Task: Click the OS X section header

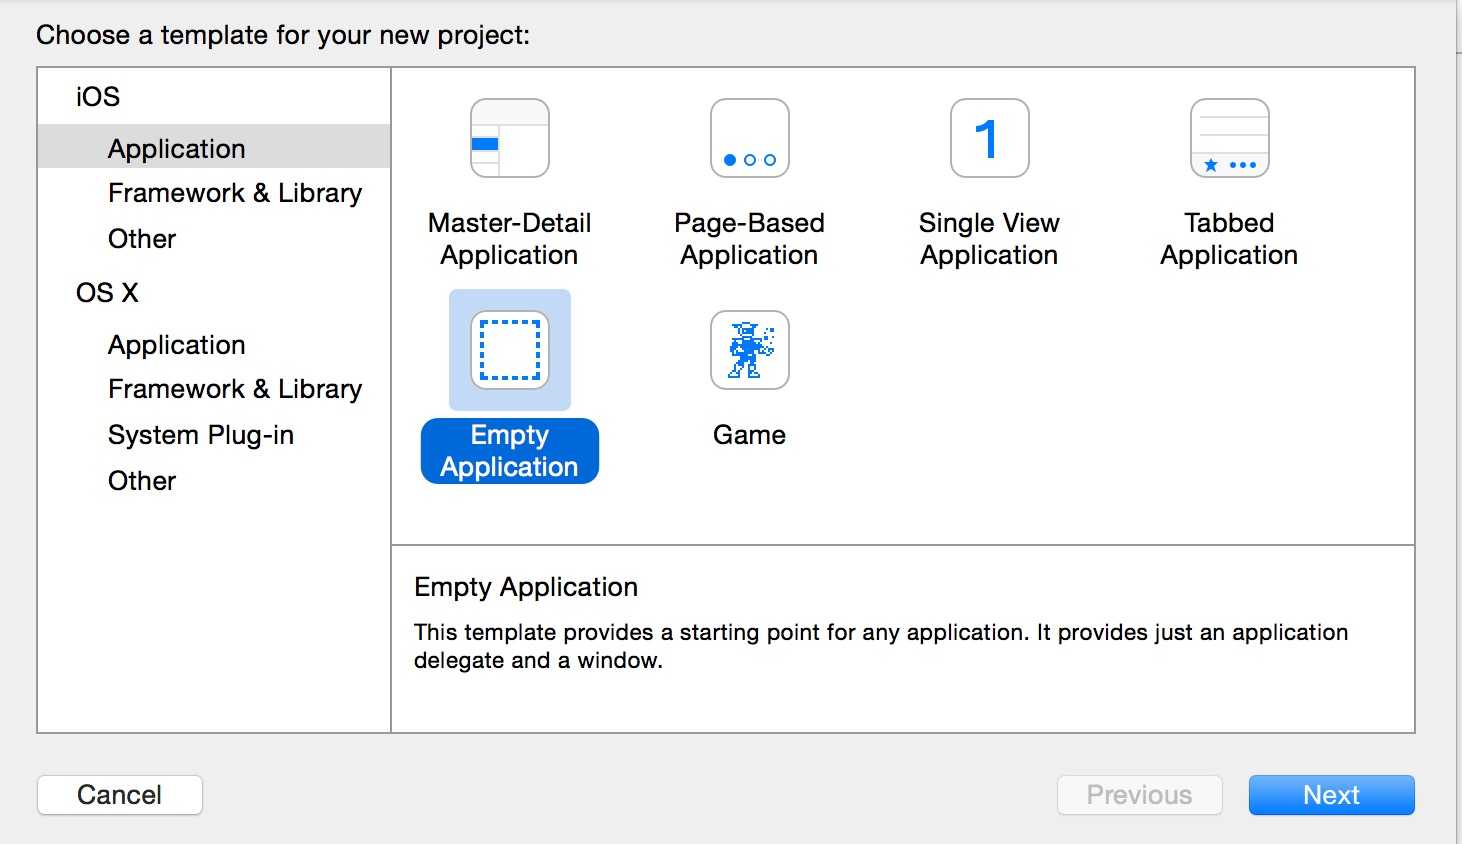Action: pyautogui.click(x=107, y=293)
